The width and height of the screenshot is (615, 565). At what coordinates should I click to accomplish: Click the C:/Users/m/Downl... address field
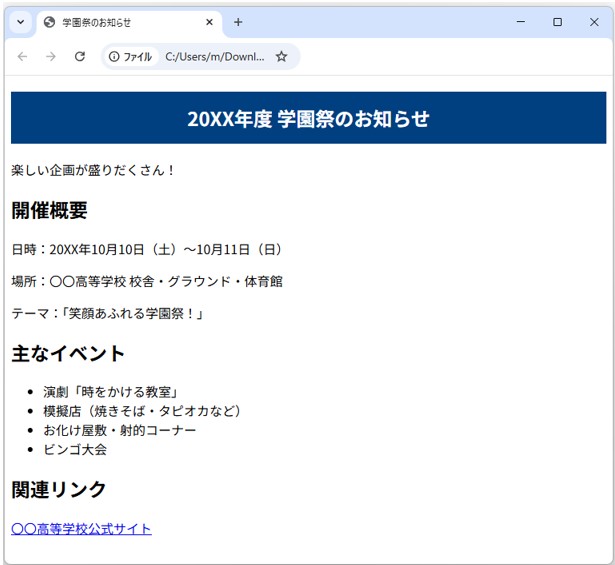point(215,57)
